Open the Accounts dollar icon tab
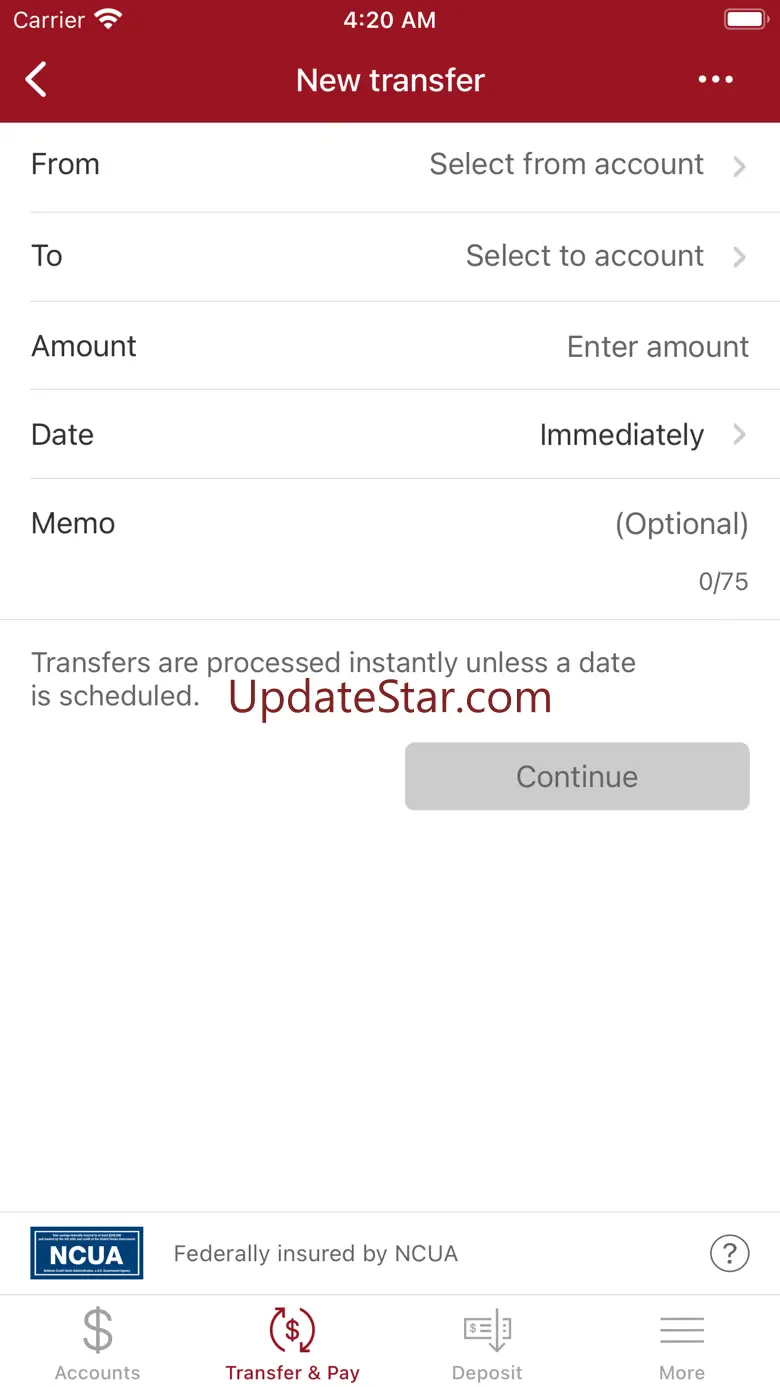Image resolution: width=780 pixels, height=1387 pixels. pyautogui.click(x=98, y=1330)
